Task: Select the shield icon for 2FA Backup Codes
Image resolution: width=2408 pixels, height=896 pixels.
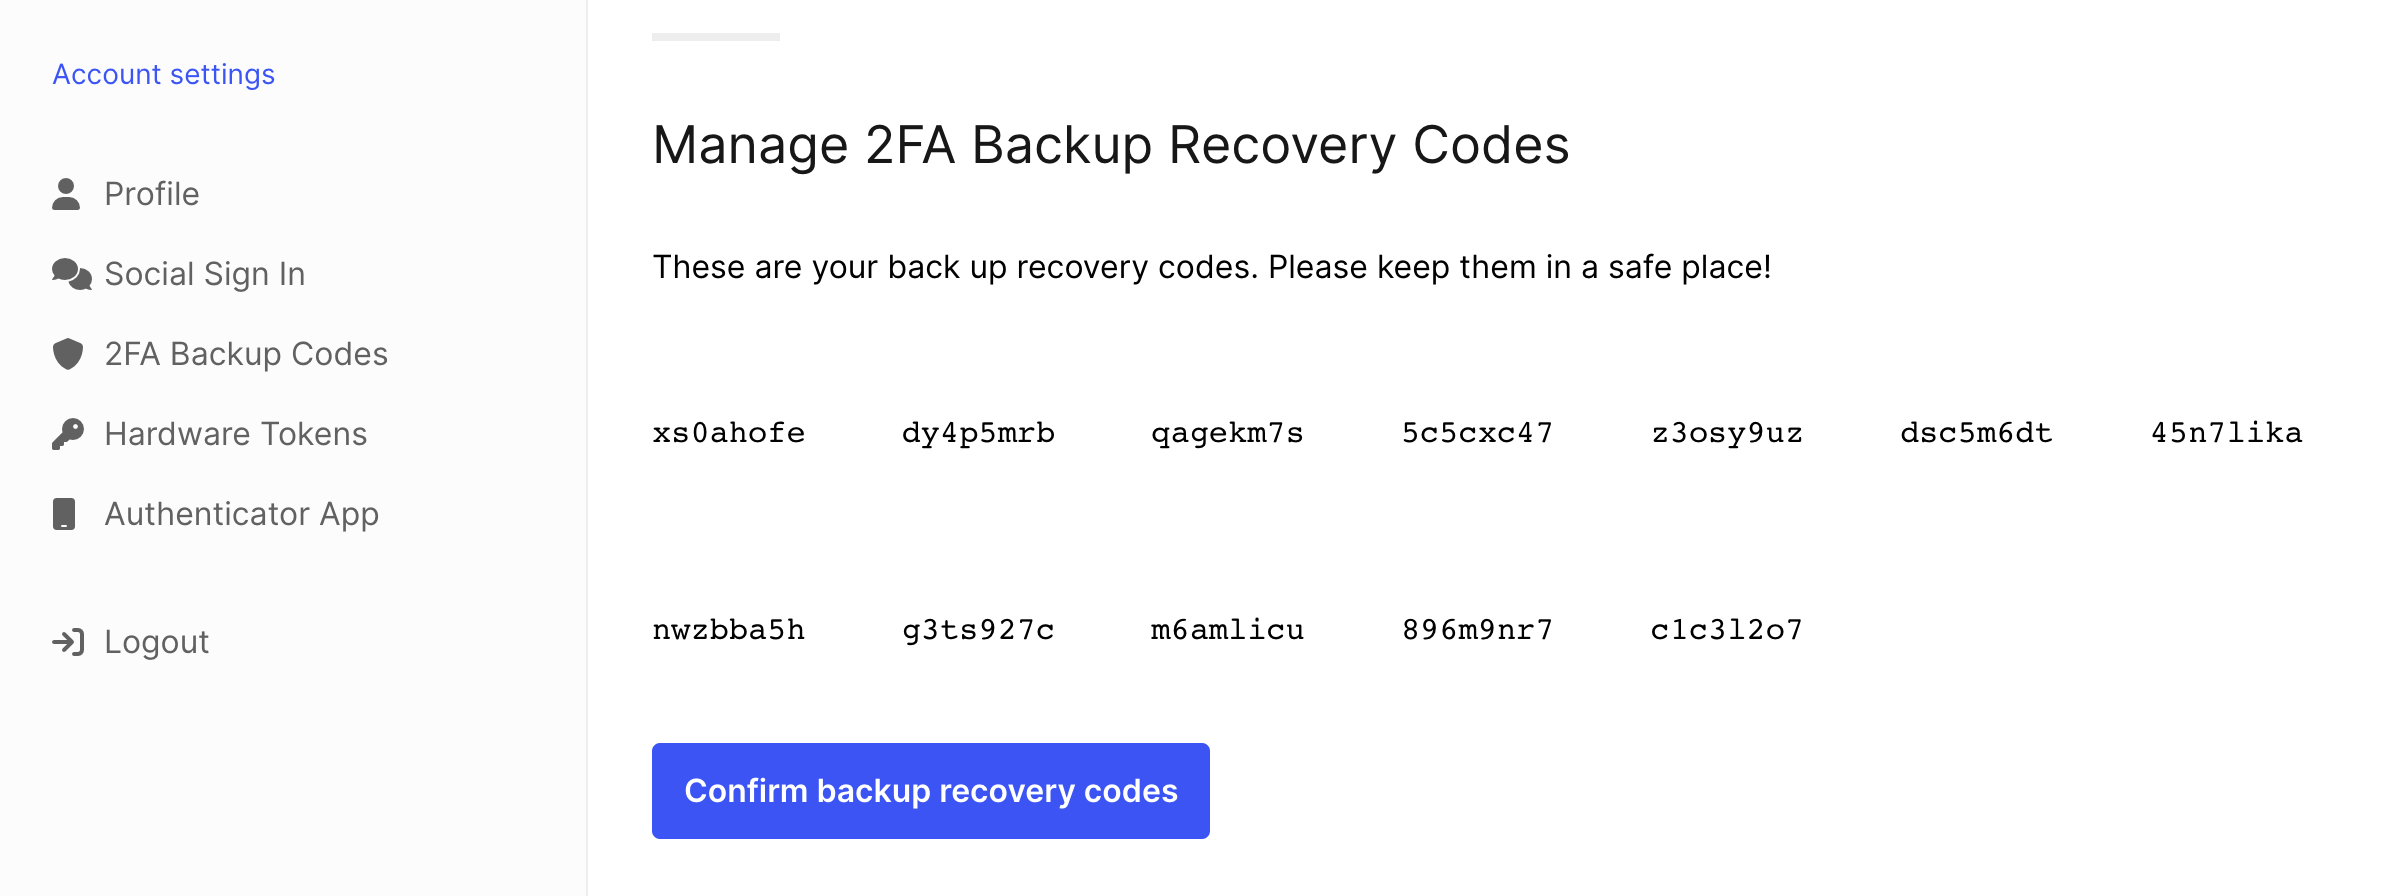Action: tap(66, 353)
